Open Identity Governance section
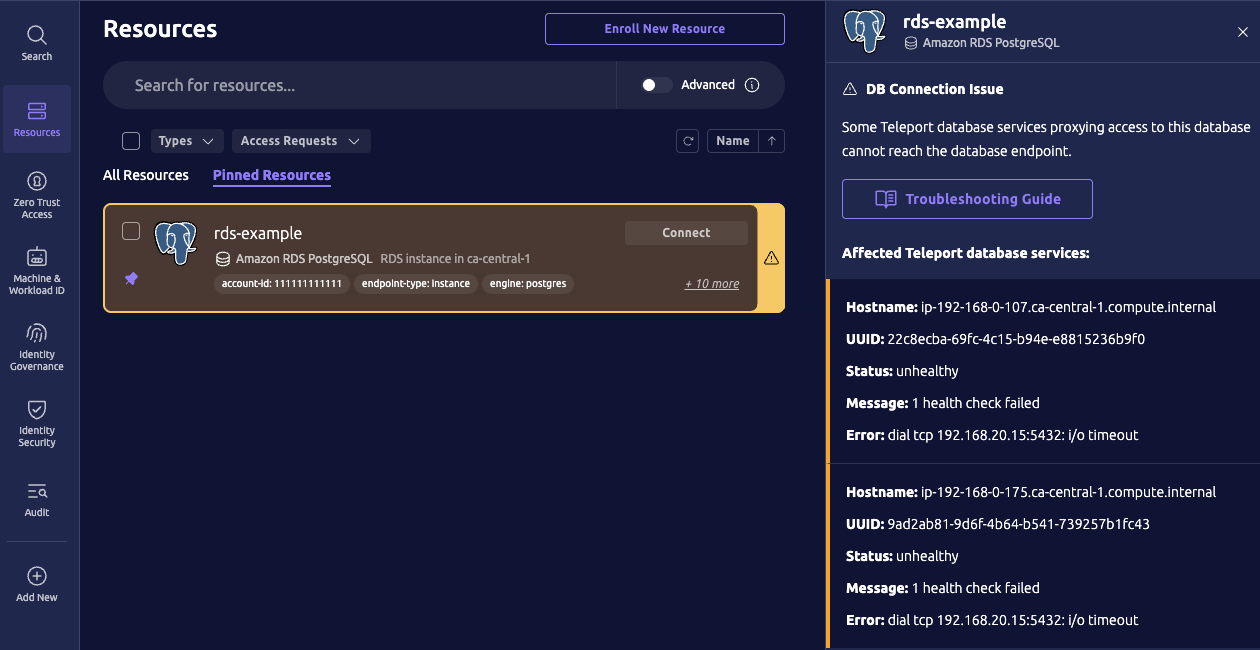The image size is (1260, 650). (37, 347)
